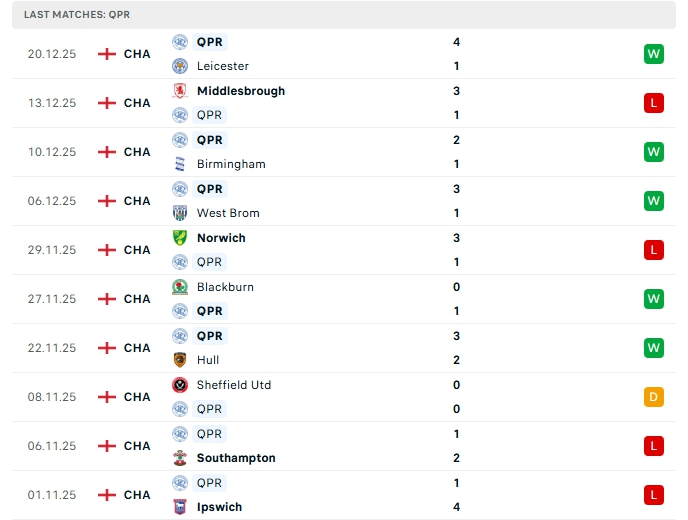Click the Sheffield Utd club crest icon
Screen dimensions: 688x520
pos(180,385)
